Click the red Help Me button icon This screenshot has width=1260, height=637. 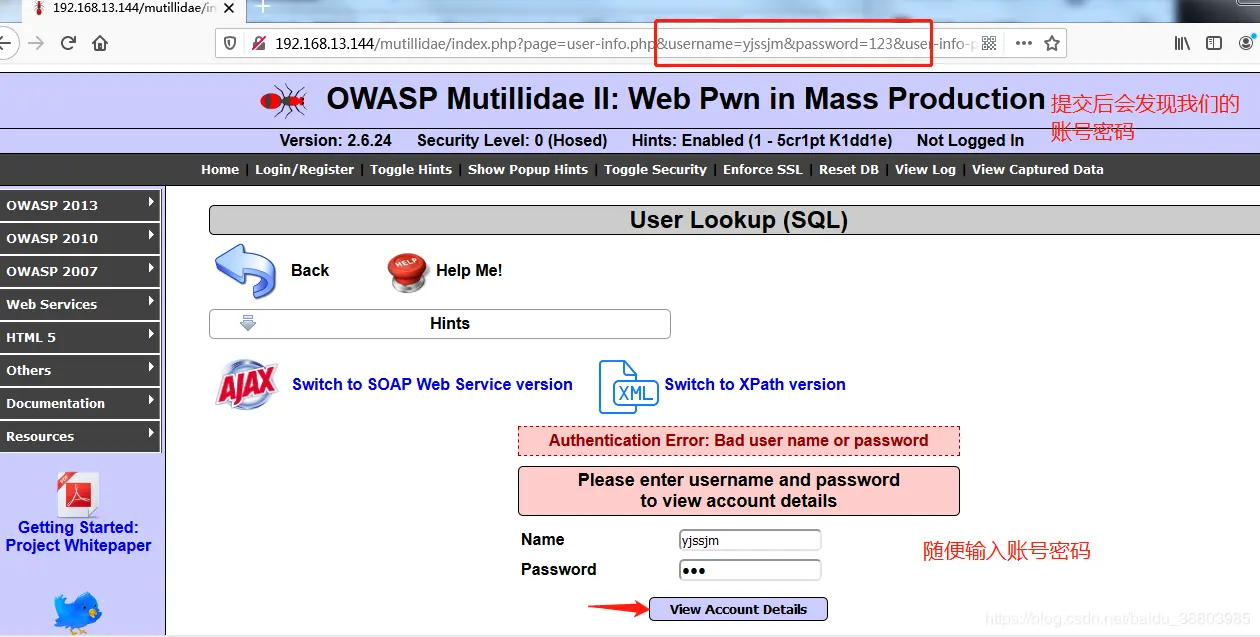pyautogui.click(x=407, y=271)
